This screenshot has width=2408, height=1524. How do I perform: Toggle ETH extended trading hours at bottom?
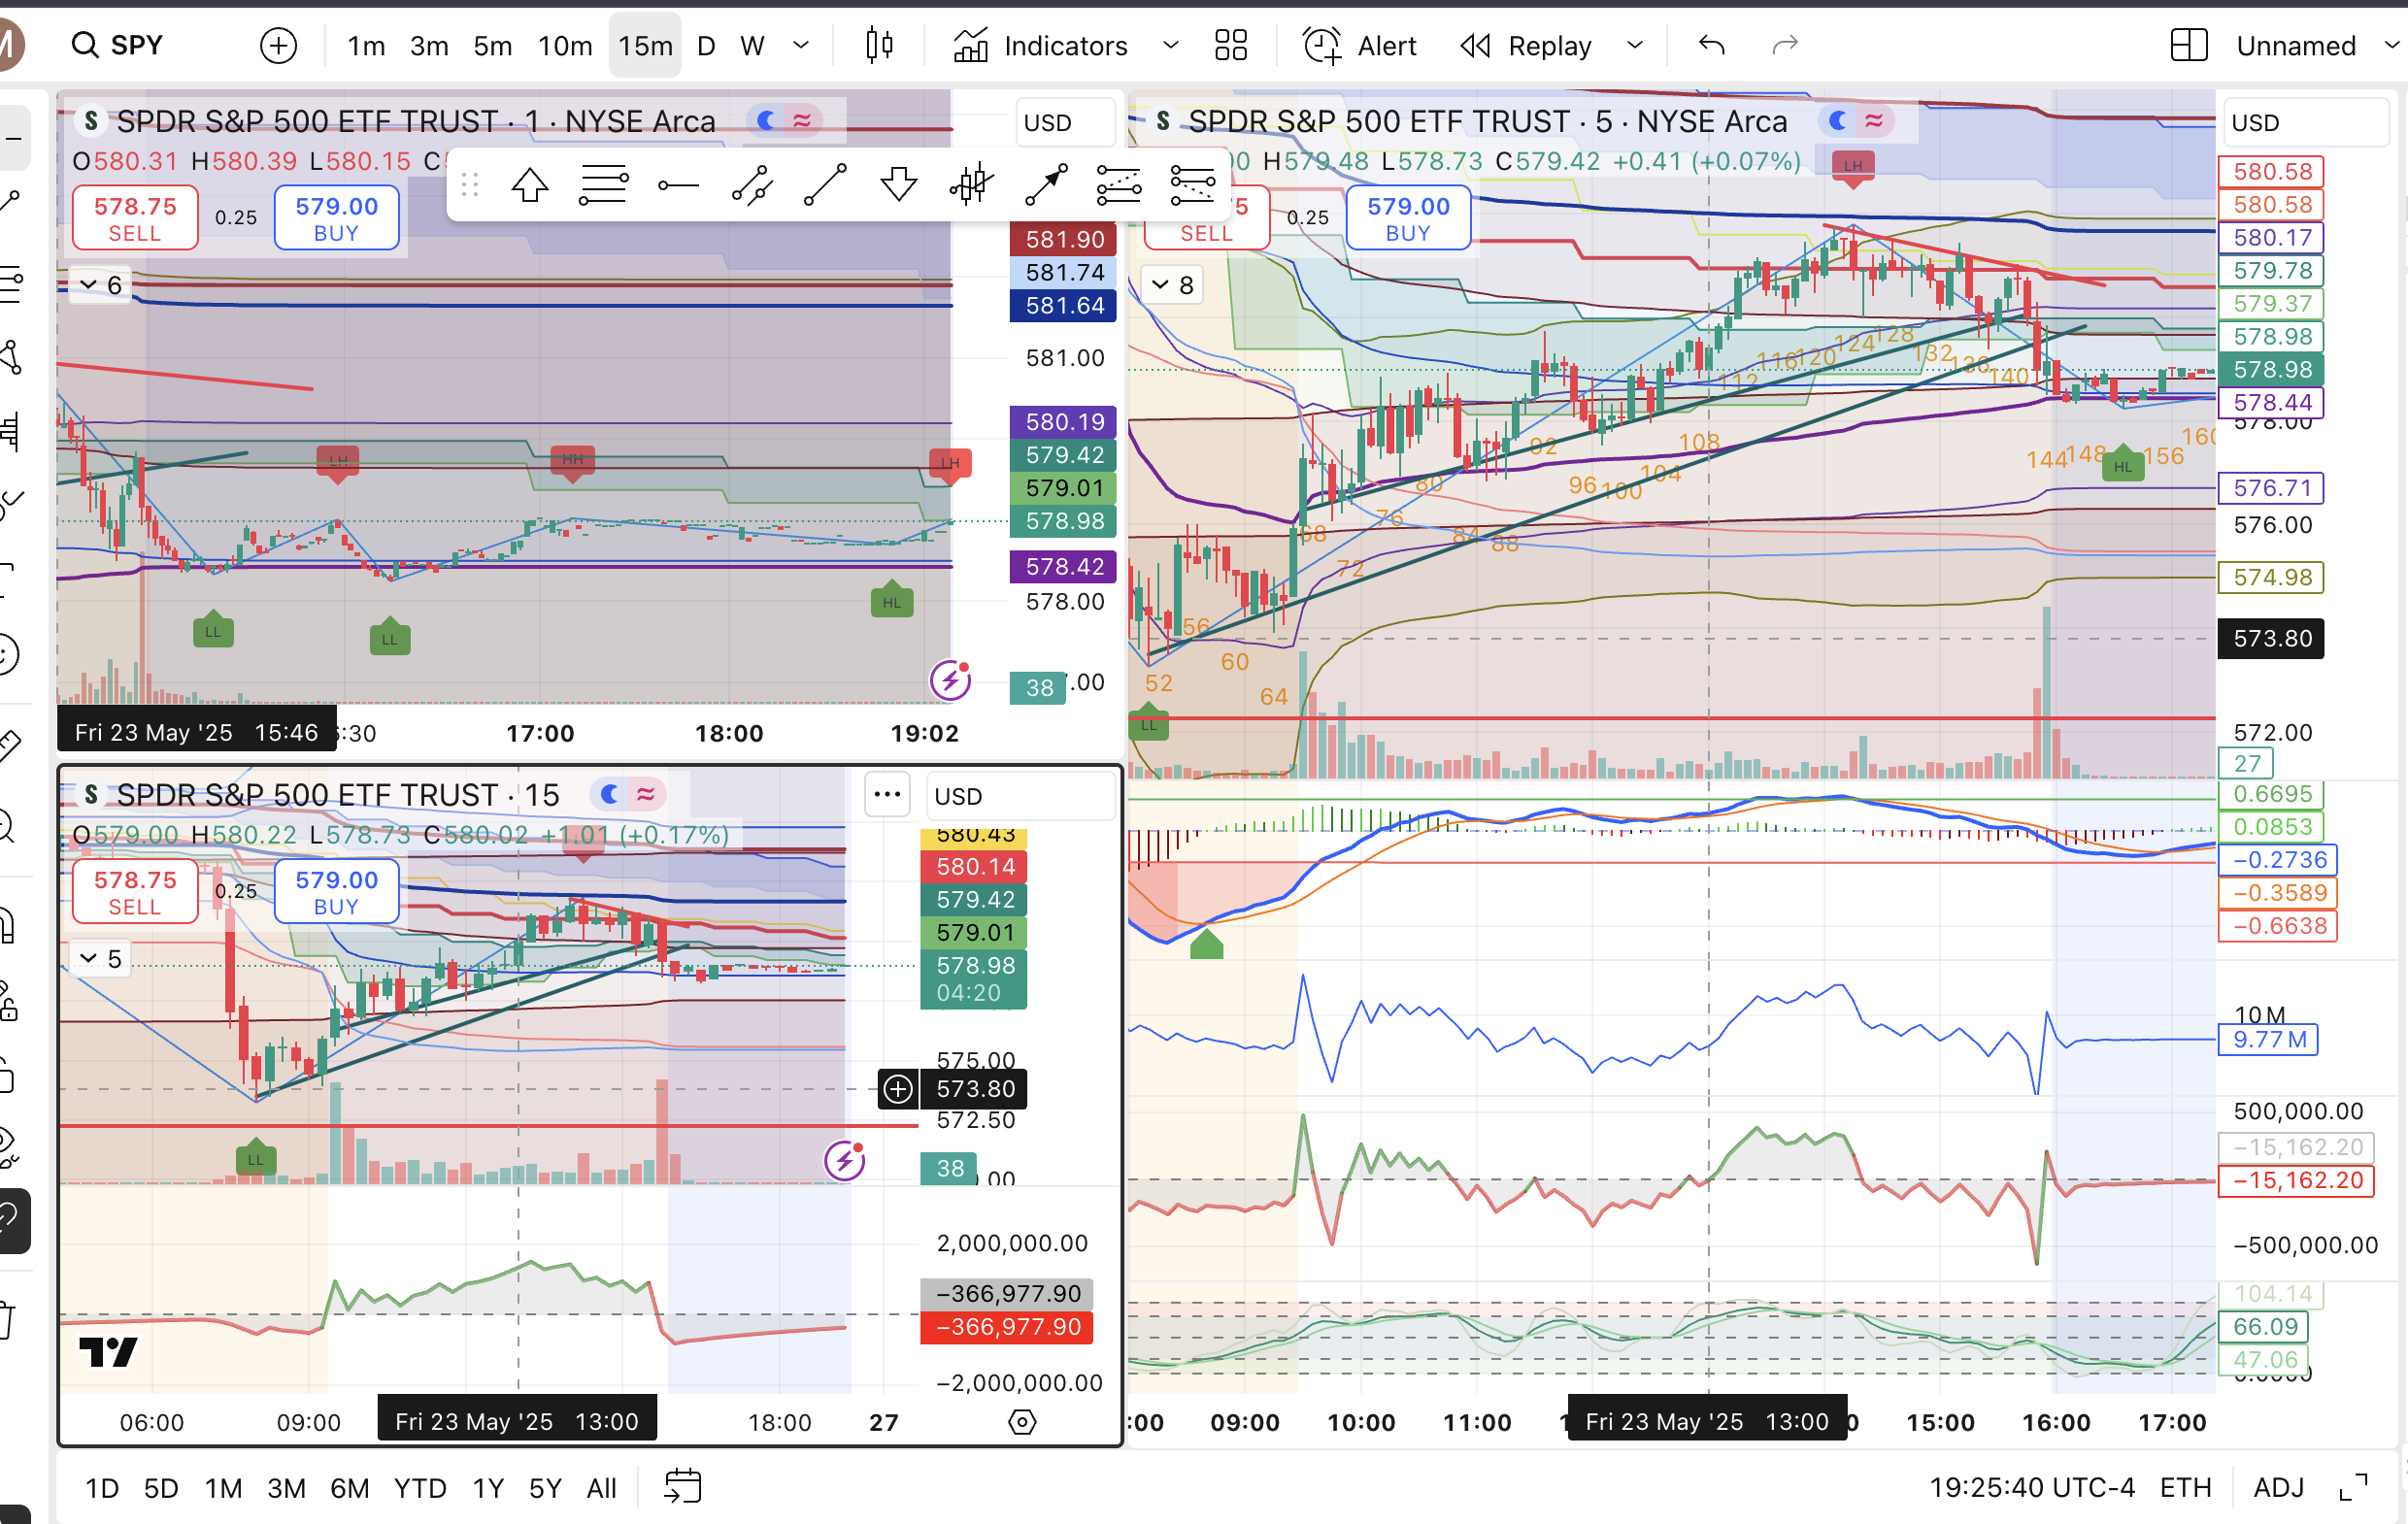point(2185,1487)
